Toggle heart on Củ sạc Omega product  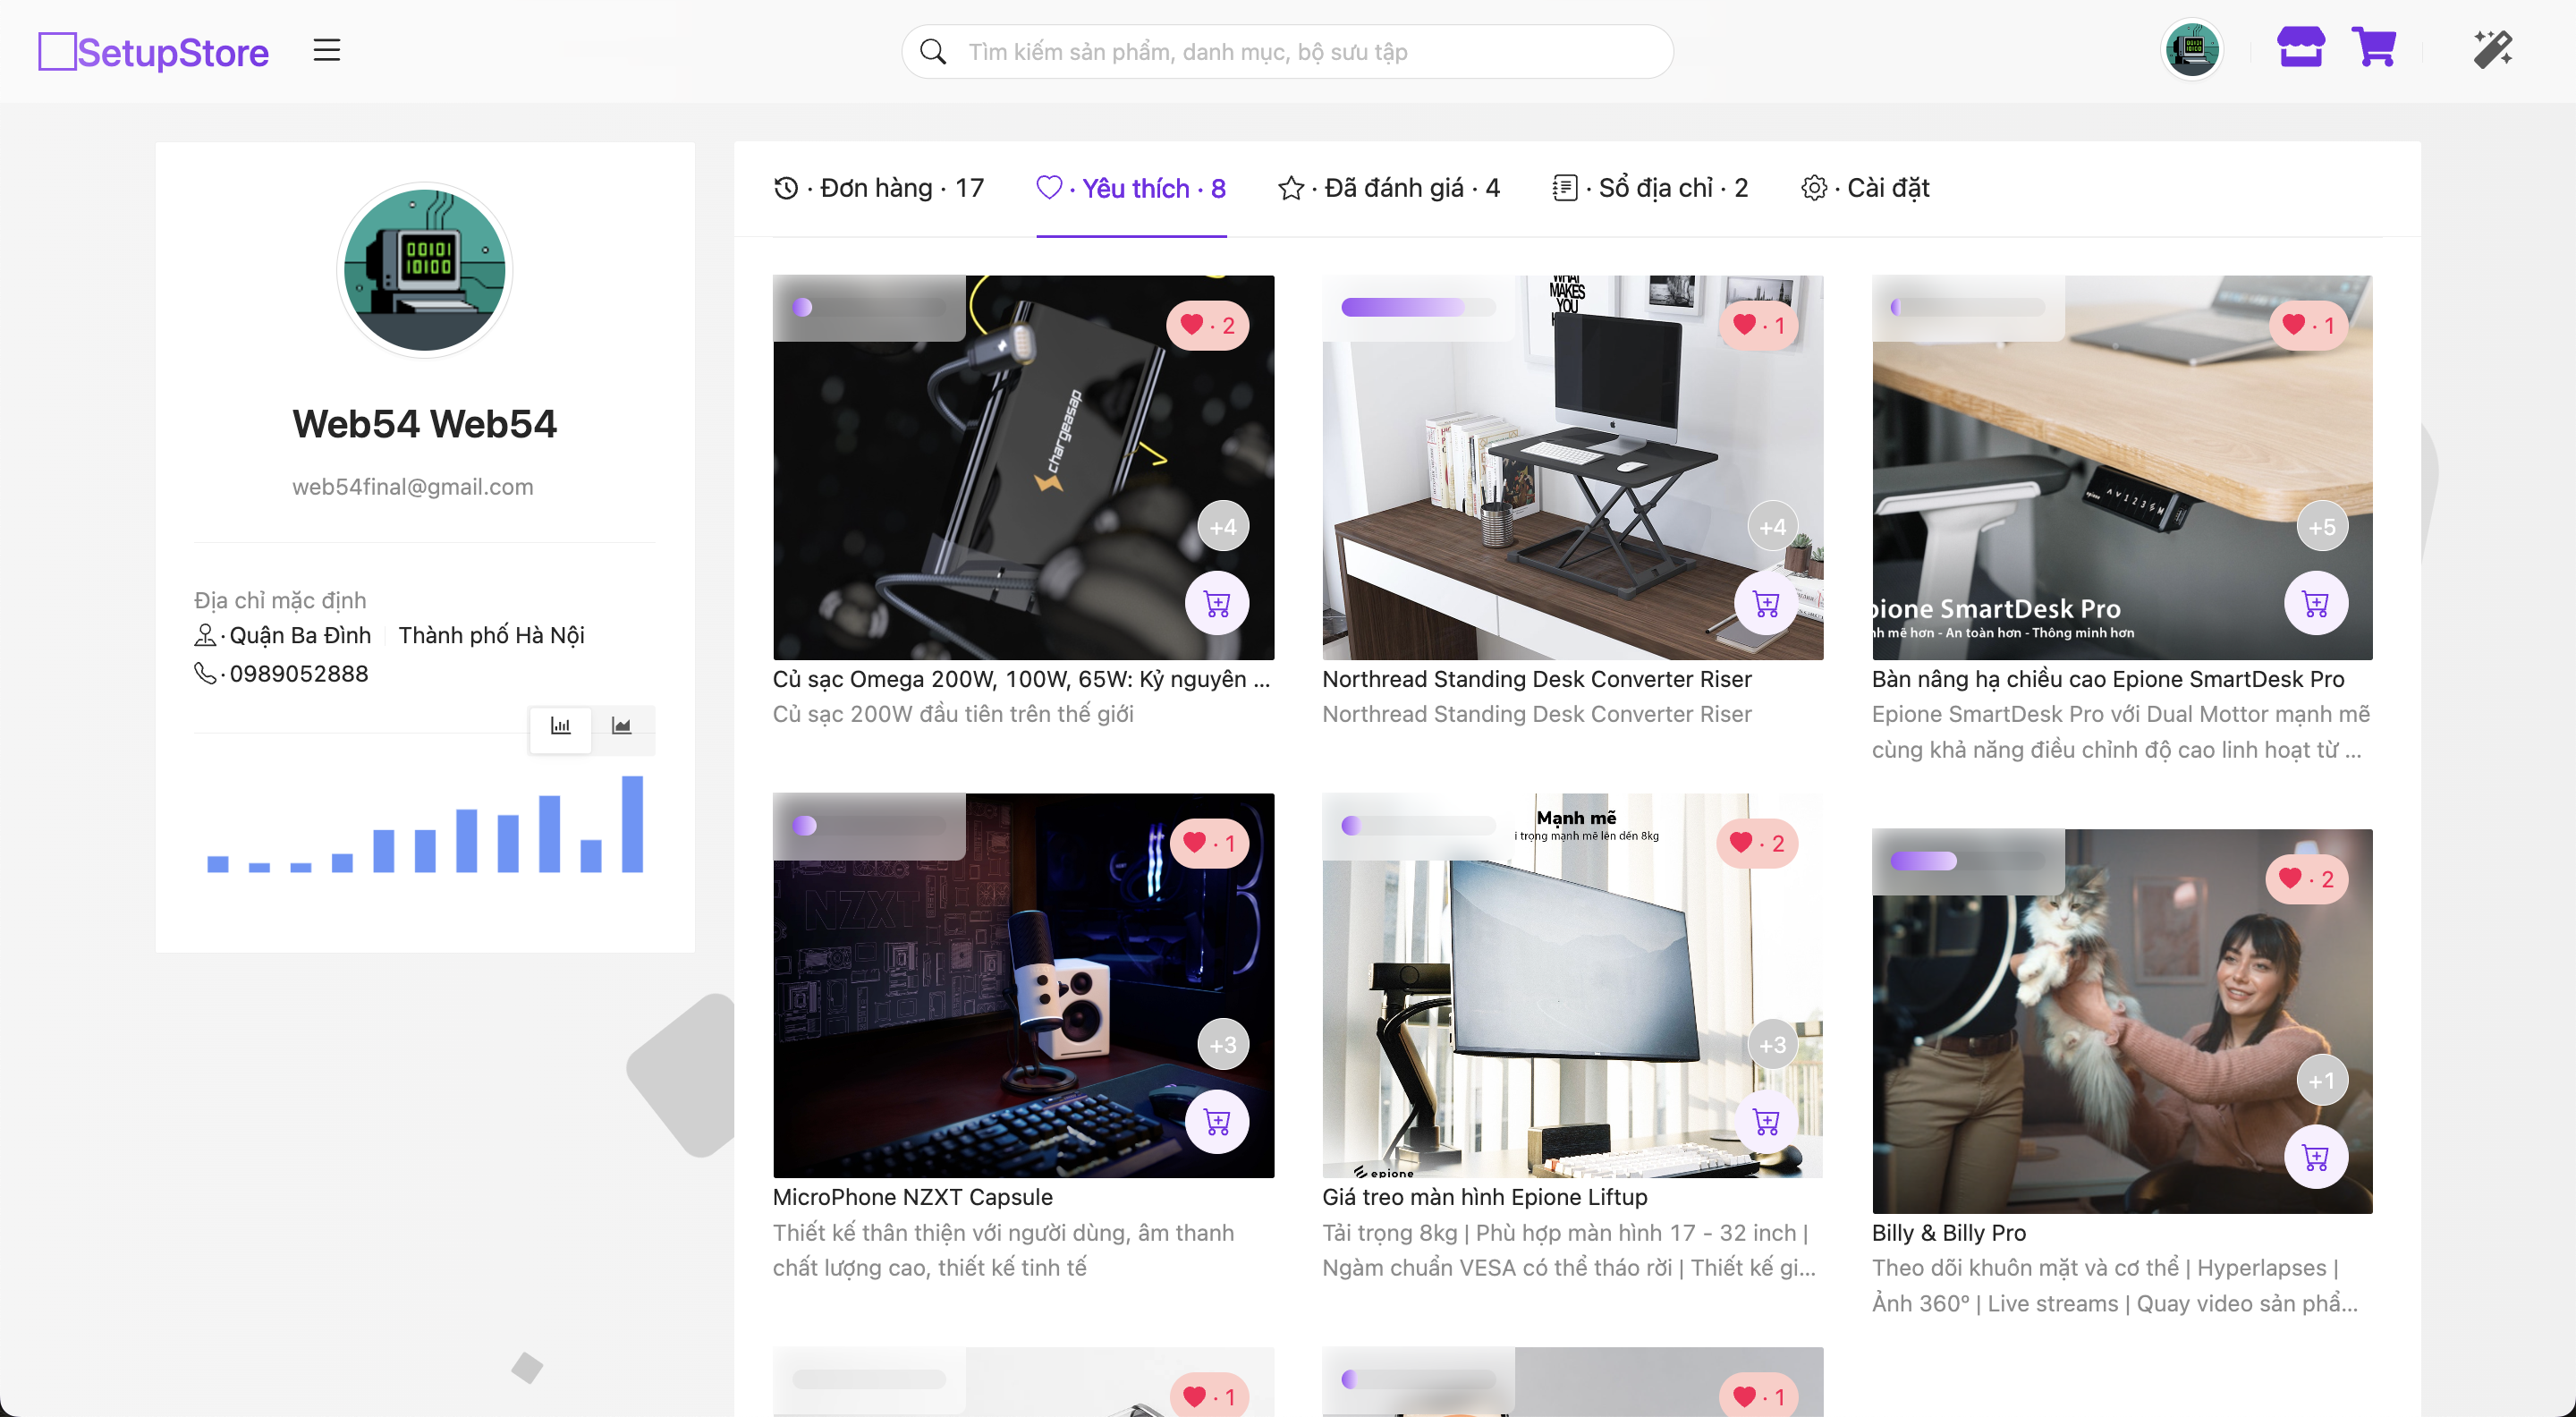[x=1207, y=325]
